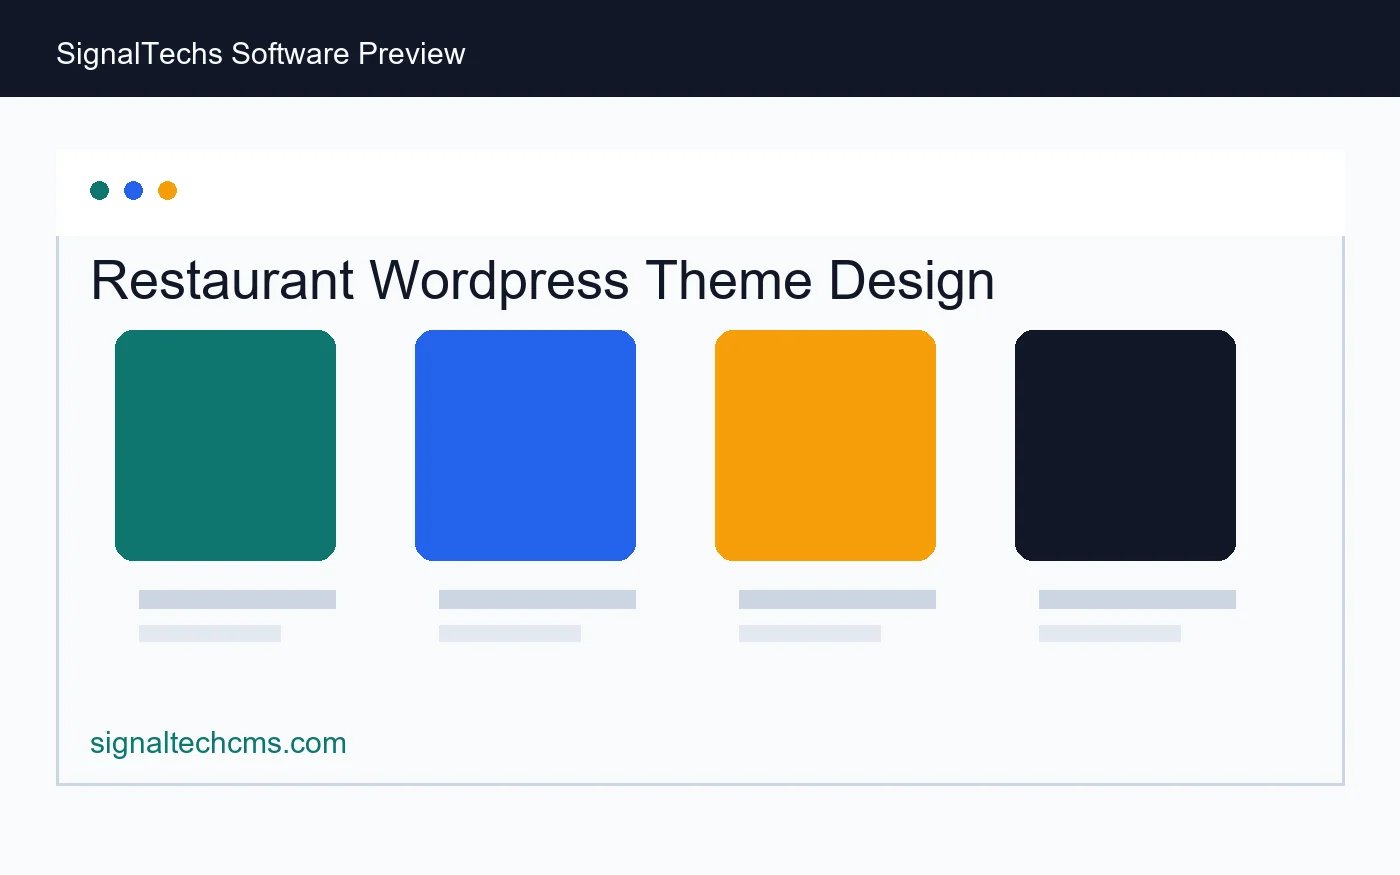
Task: Select the blue theme tile
Action: pos(525,445)
